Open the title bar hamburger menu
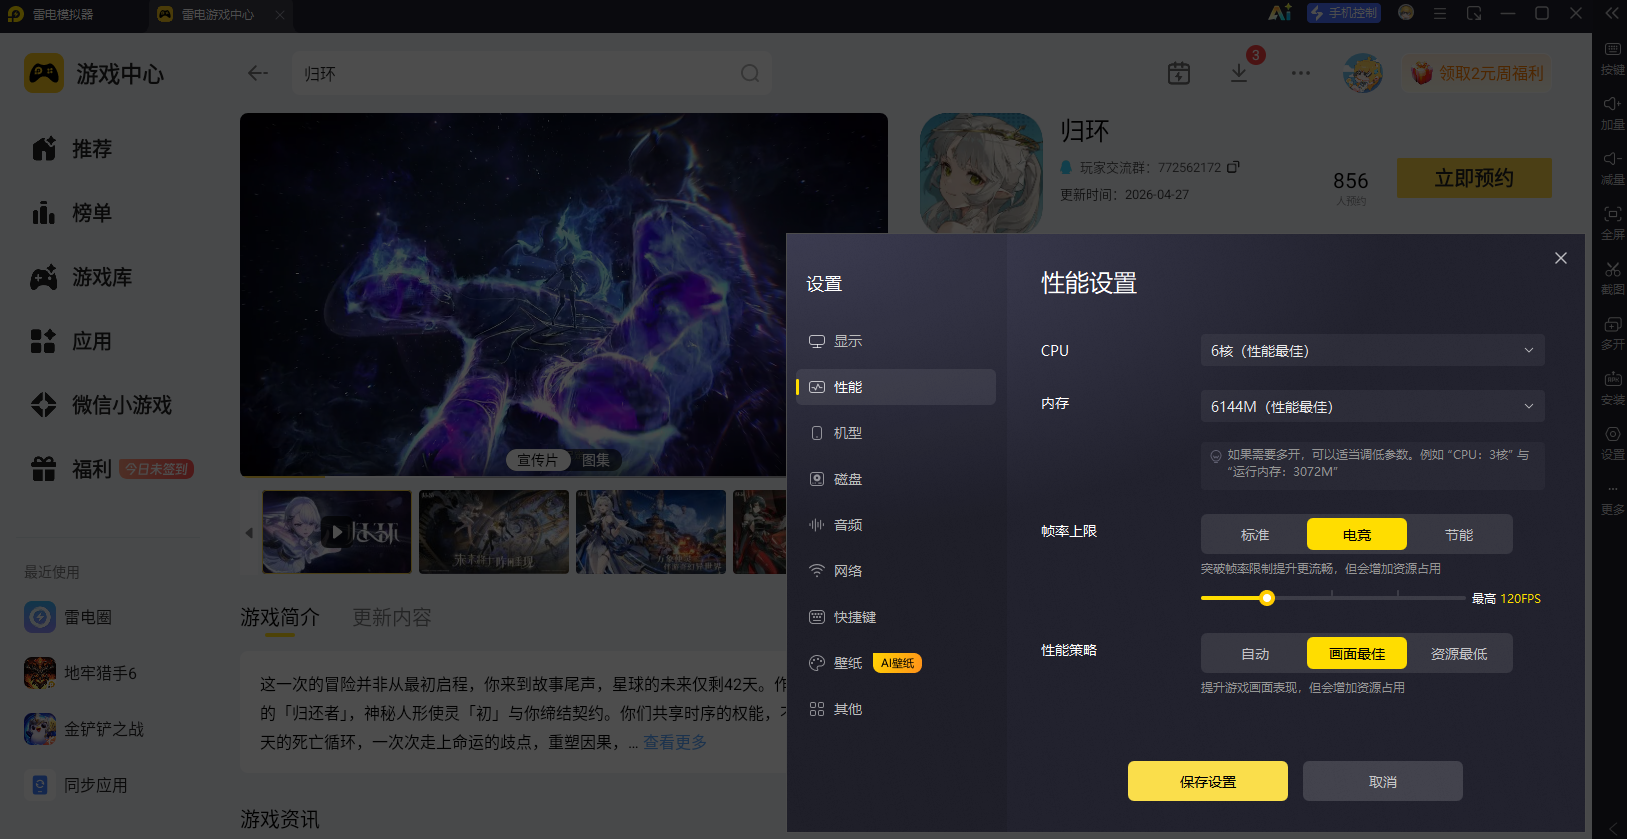This screenshot has height=839, width=1627. point(1440,13)
